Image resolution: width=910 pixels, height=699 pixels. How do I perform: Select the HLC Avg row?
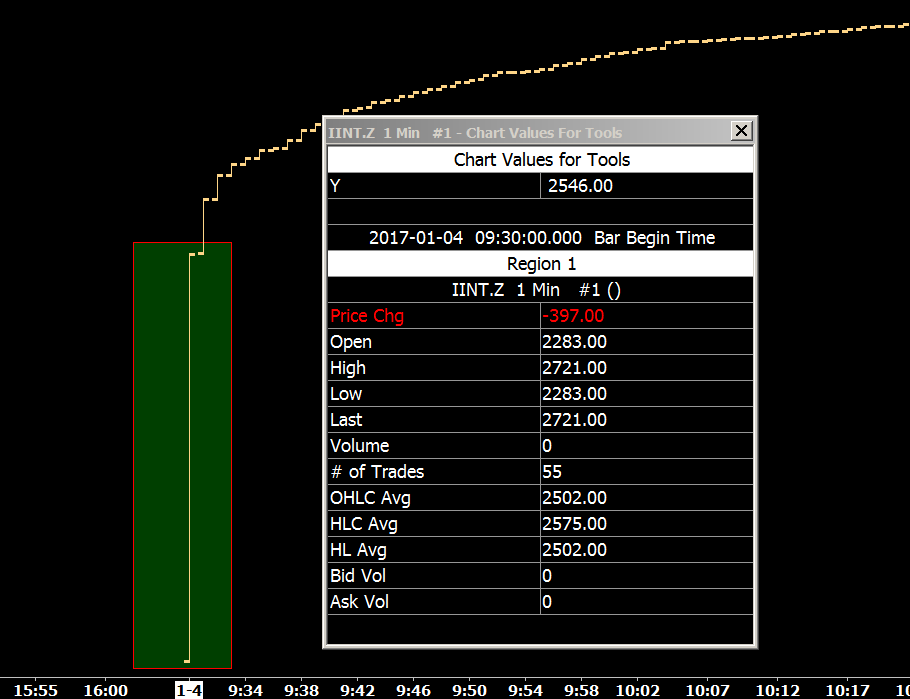(x=540, y=524)
